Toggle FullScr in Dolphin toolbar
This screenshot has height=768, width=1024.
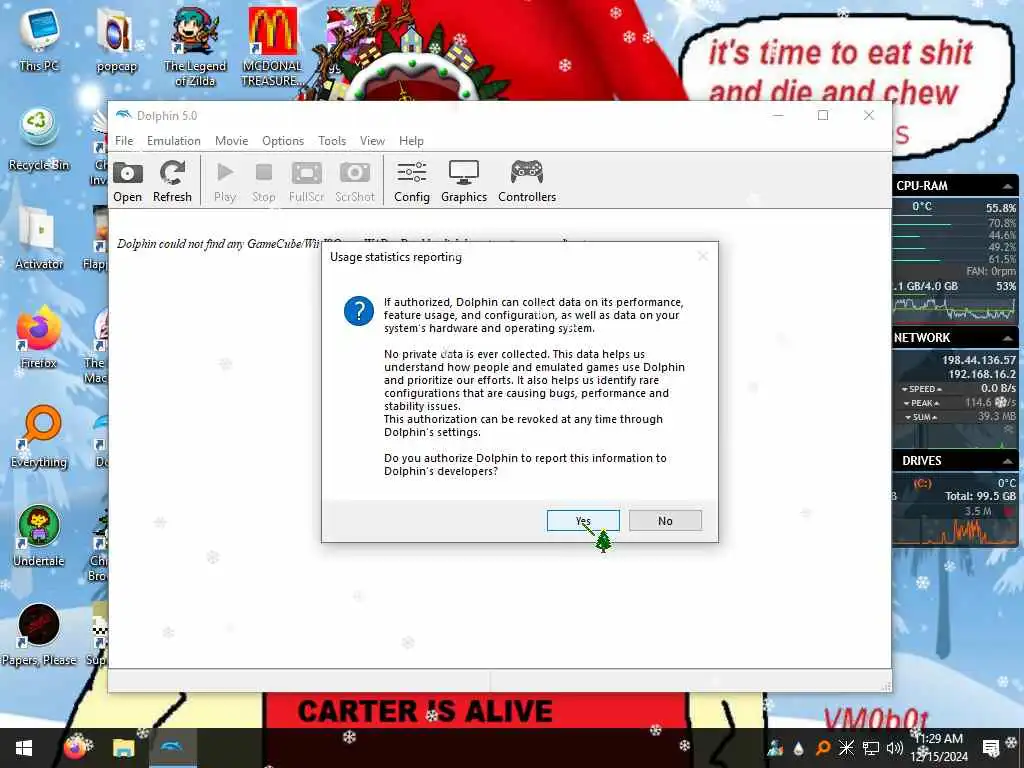[x=306, y=181]
